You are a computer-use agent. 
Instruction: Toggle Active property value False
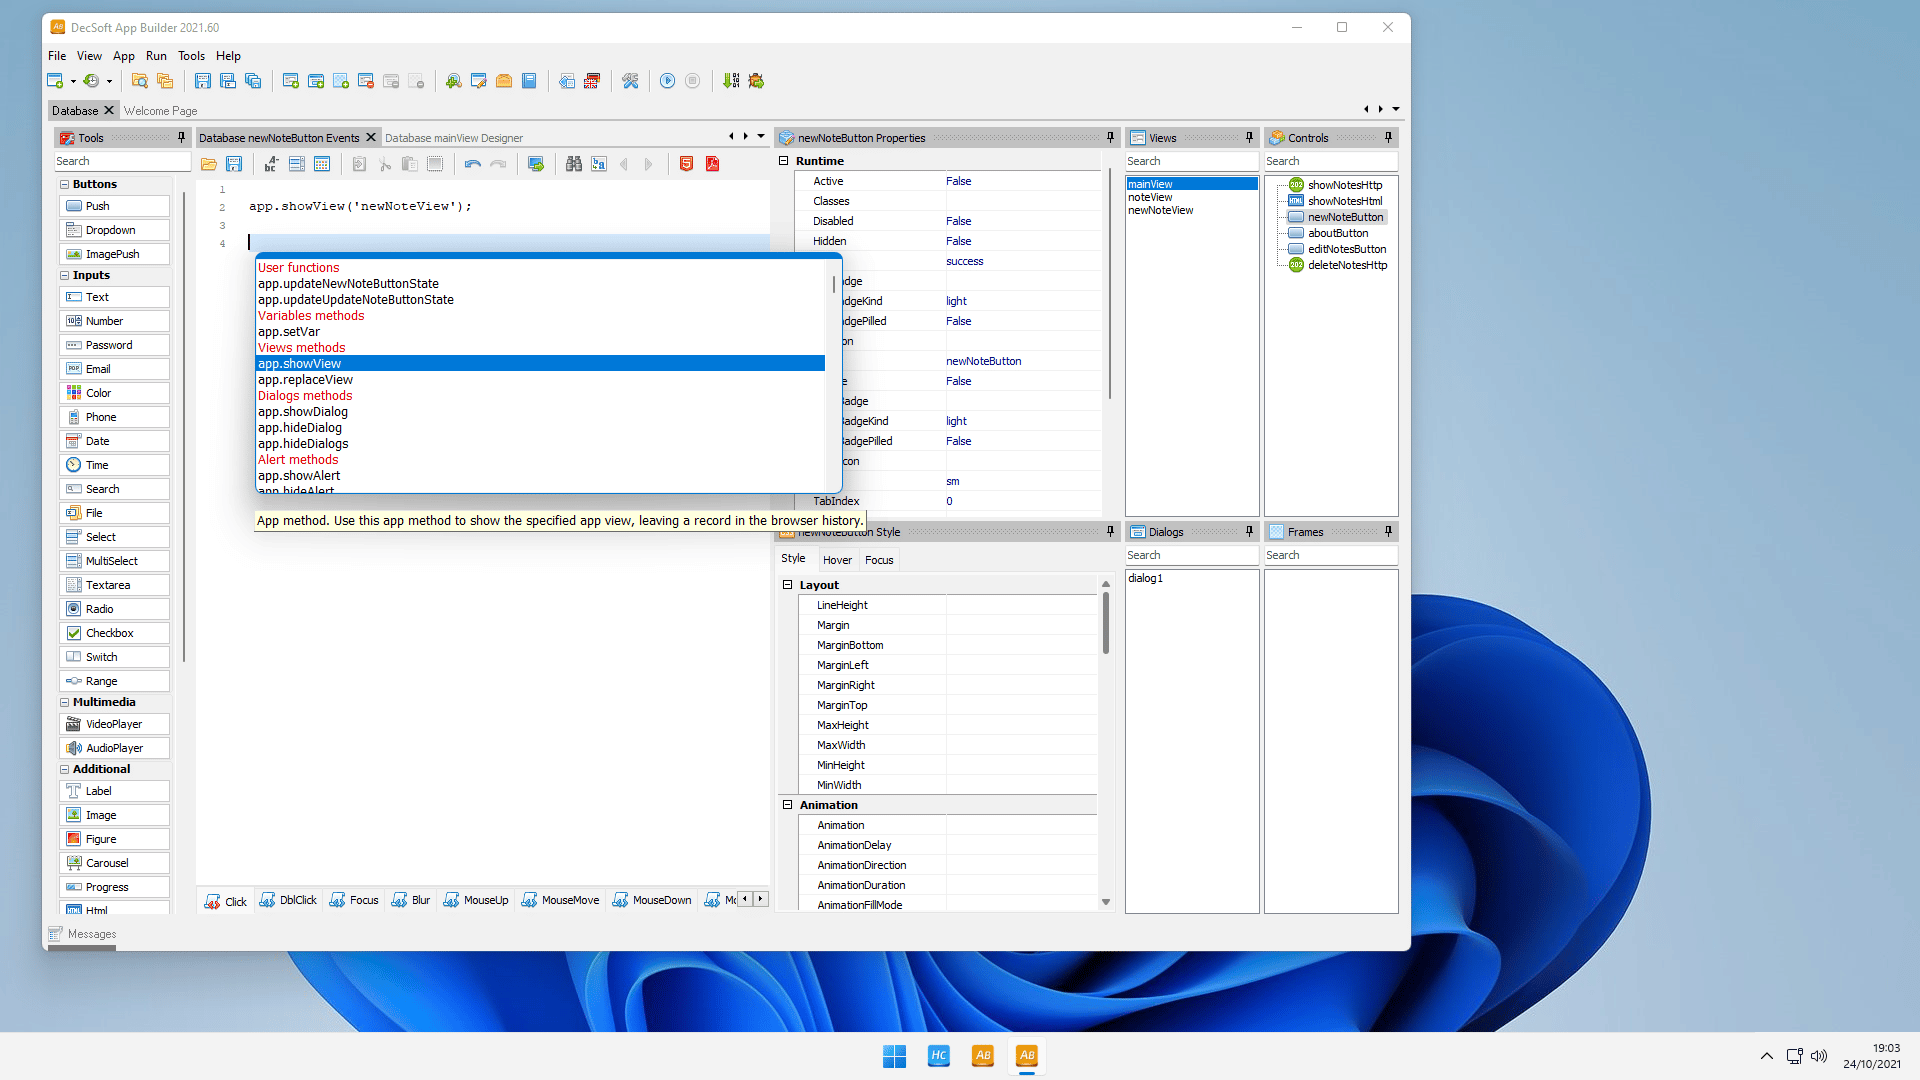pos(959,181)
